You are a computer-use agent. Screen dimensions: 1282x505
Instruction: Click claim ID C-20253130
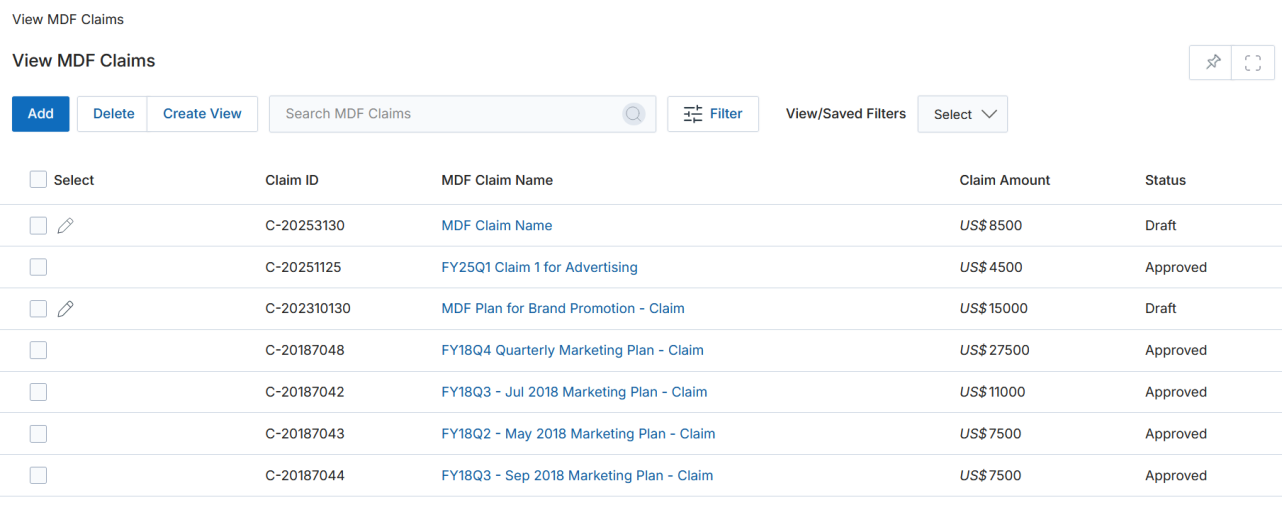[x=305, y=226]
